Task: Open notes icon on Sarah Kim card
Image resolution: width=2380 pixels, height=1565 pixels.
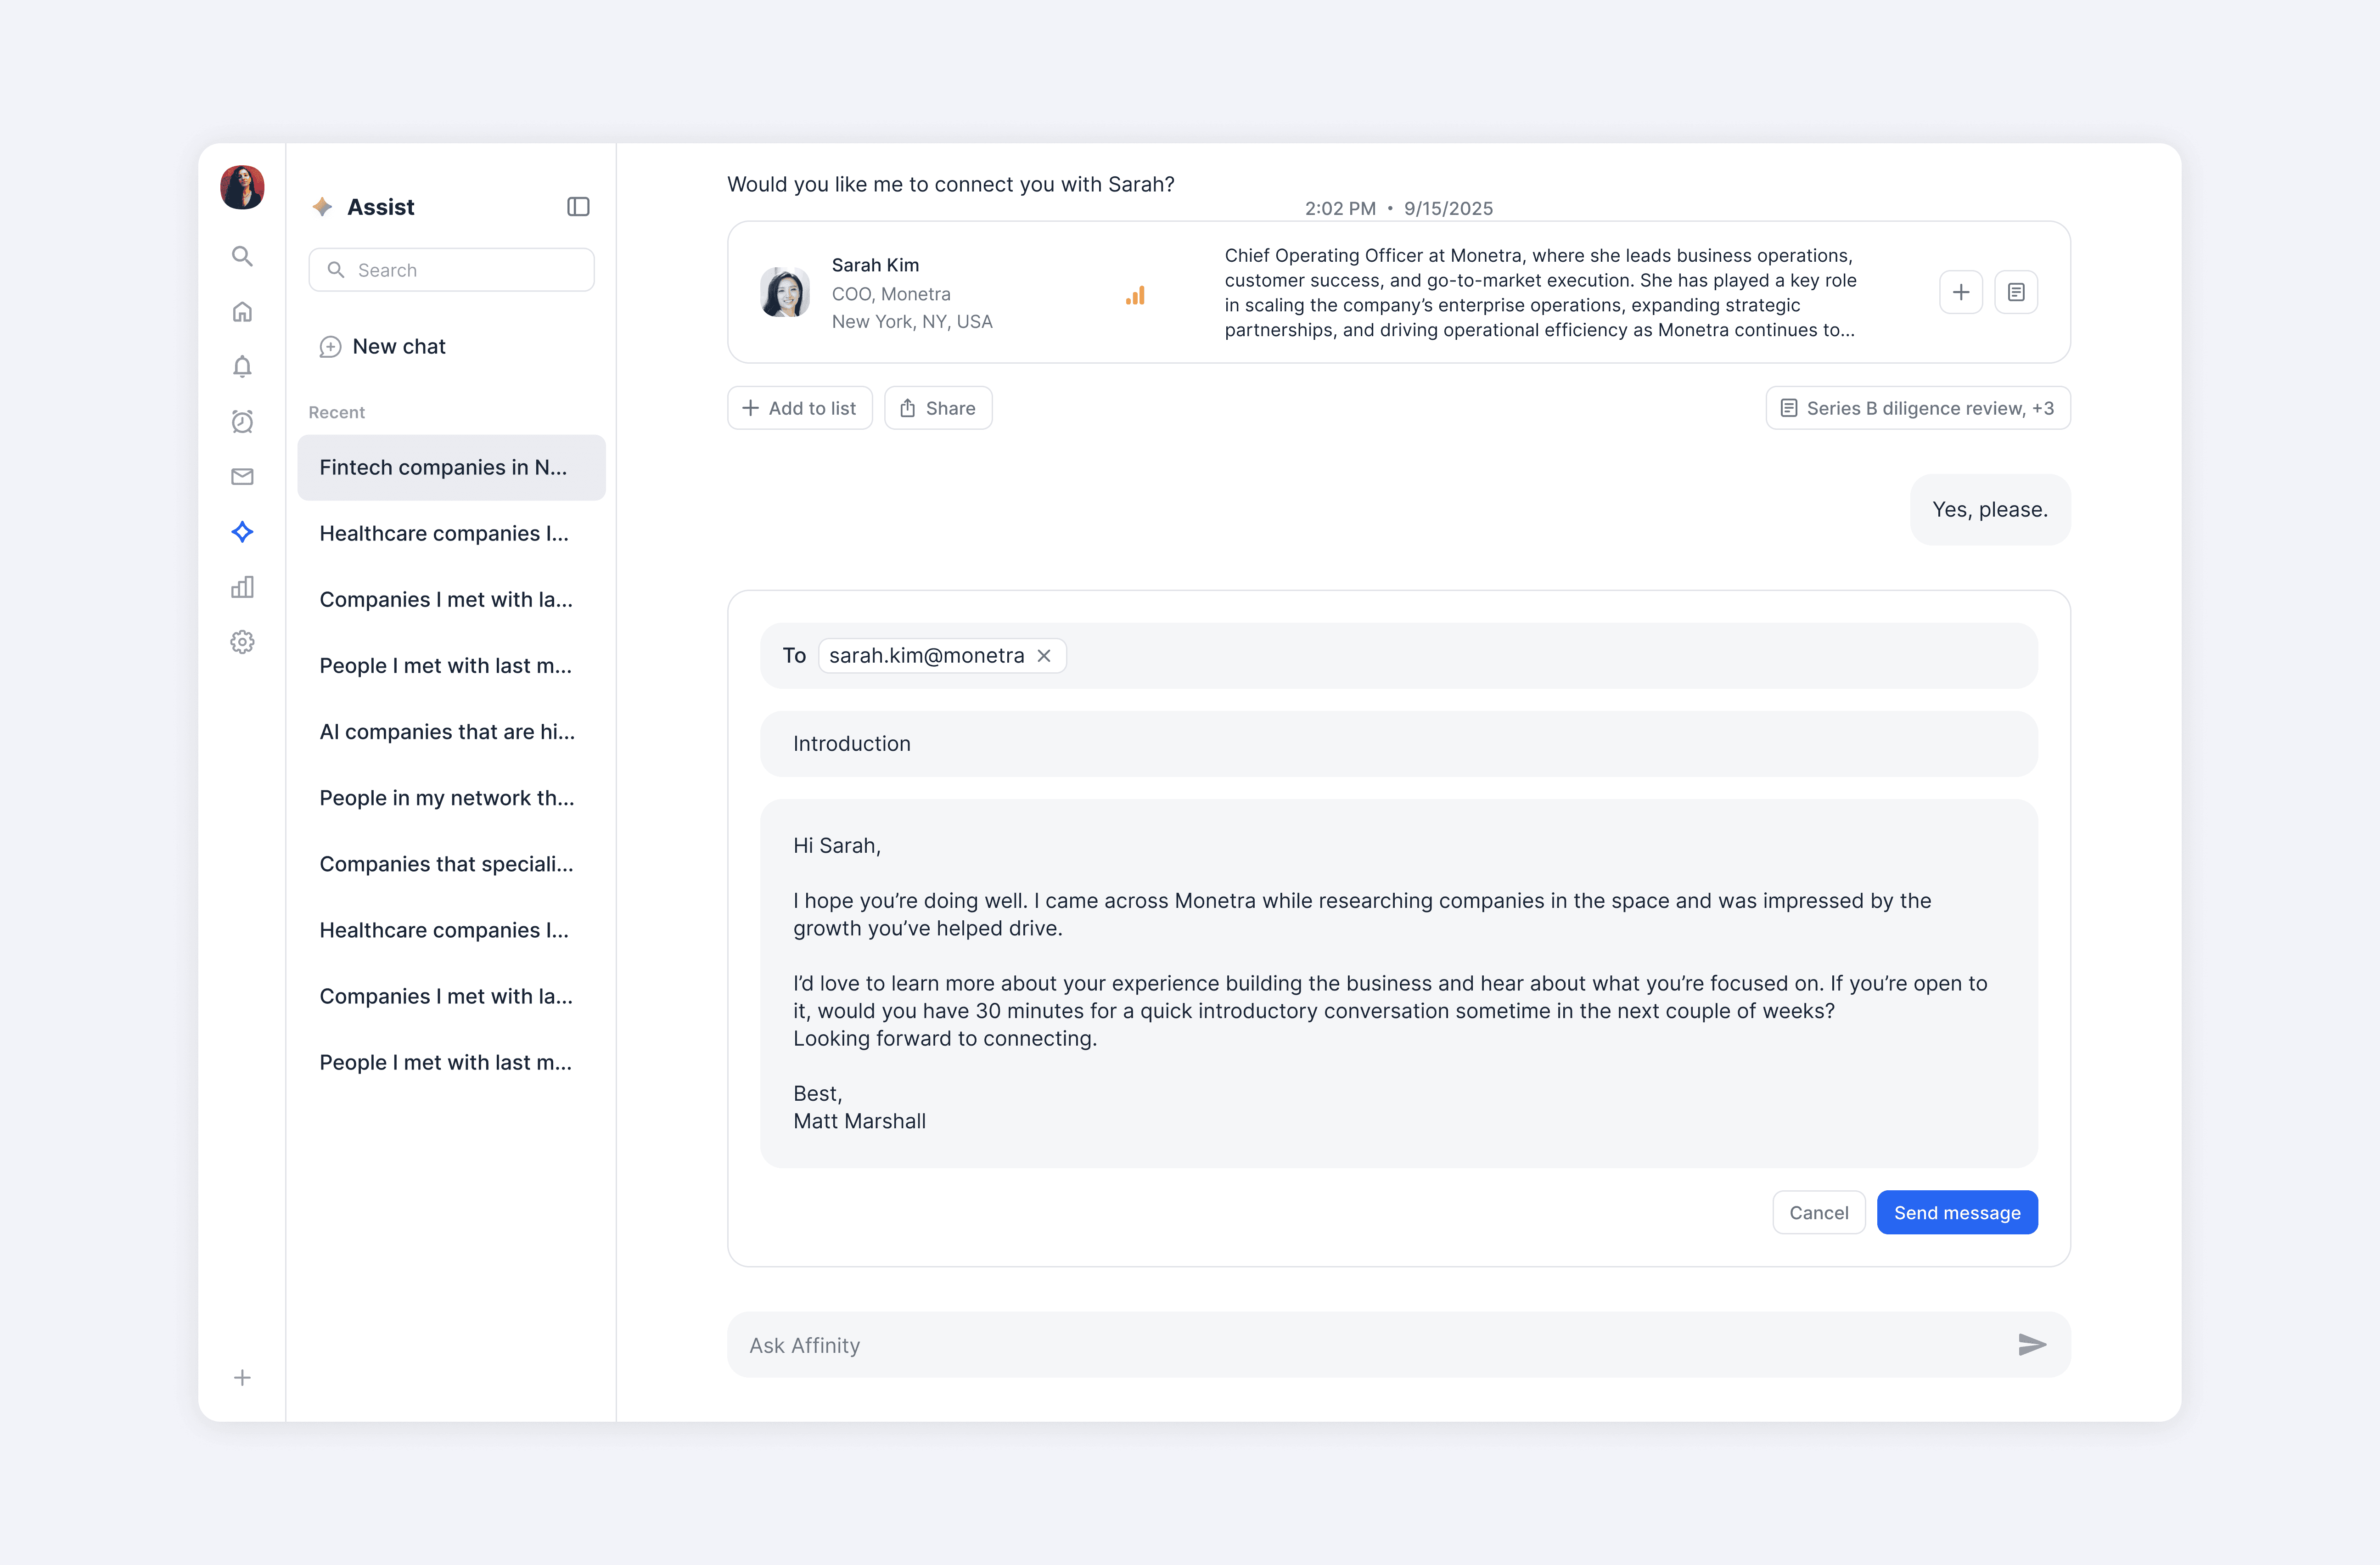Action: pyautogui.click(x=2016, y=292)
